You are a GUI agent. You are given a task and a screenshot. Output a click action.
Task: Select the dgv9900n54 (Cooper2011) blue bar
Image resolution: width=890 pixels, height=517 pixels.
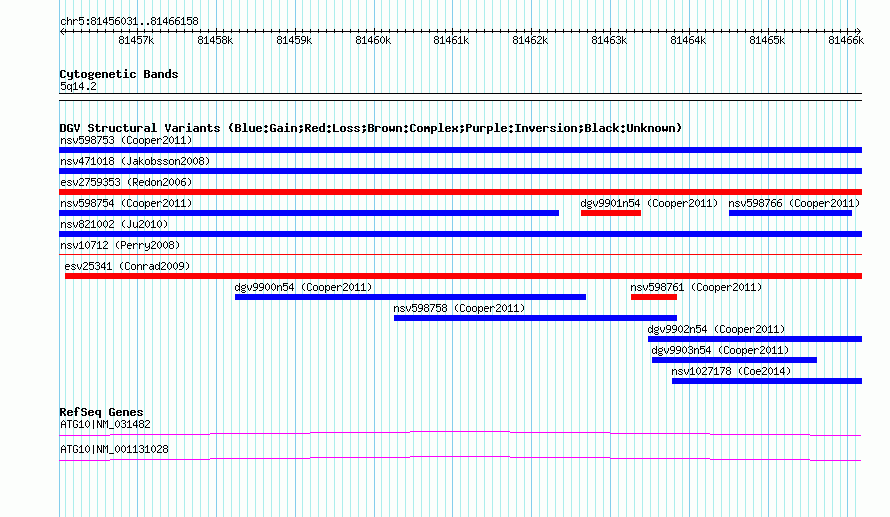pyautogui.click(x=410, y=297)
